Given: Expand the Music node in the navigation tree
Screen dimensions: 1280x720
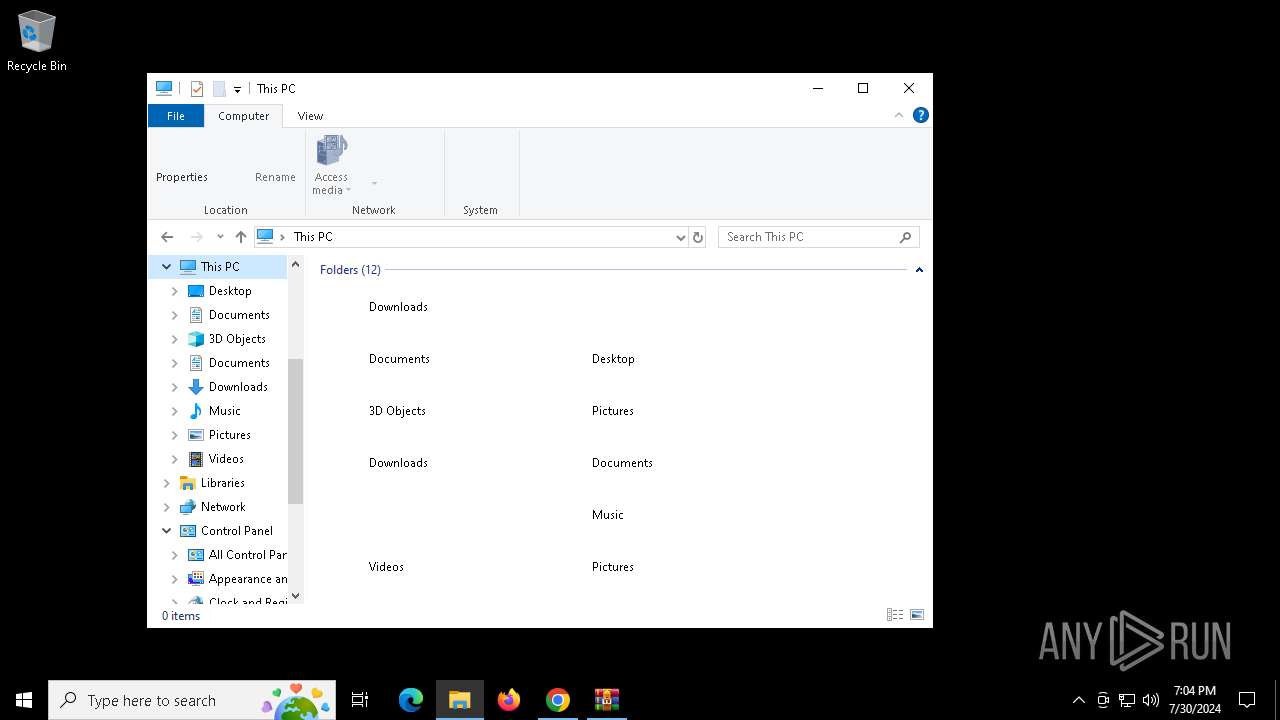Looking at the screenshot, I should 175,411.
